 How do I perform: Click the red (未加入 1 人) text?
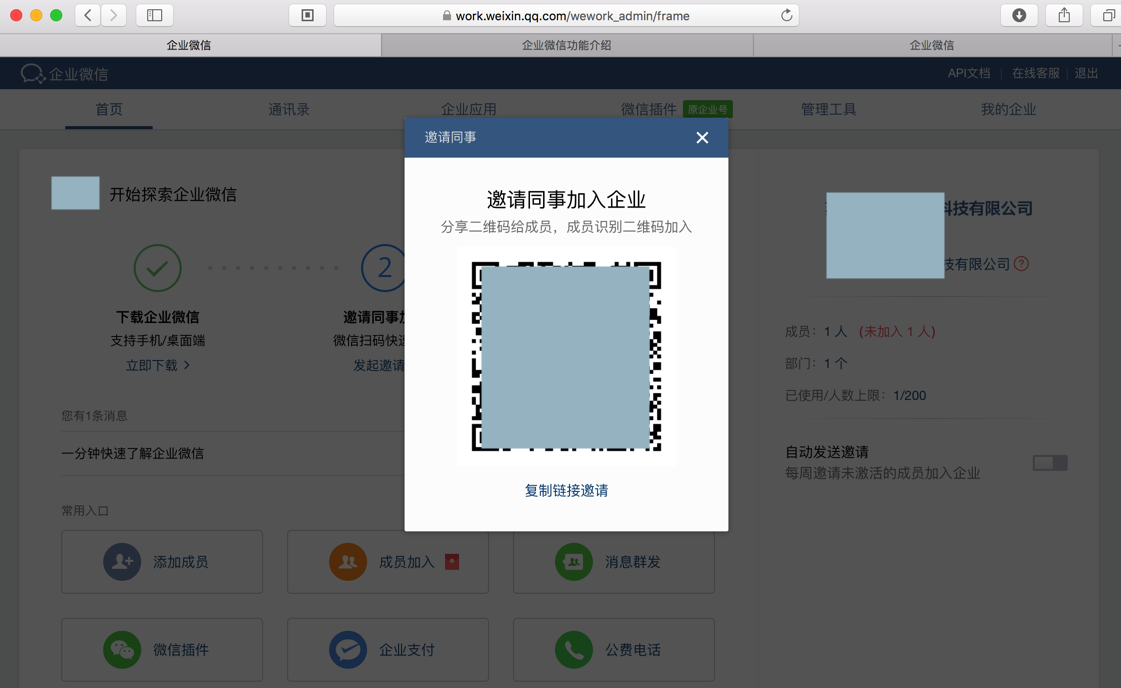pos(897,332)
